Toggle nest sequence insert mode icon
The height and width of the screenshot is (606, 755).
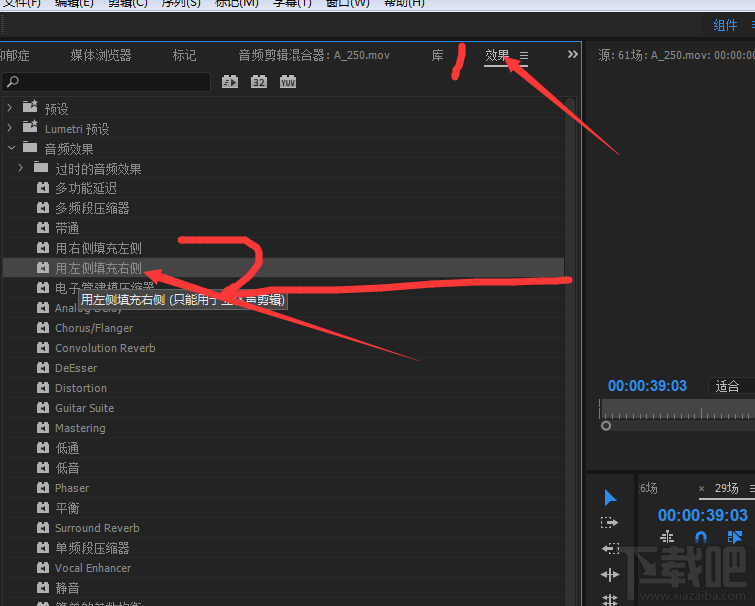tap(667, 537)
